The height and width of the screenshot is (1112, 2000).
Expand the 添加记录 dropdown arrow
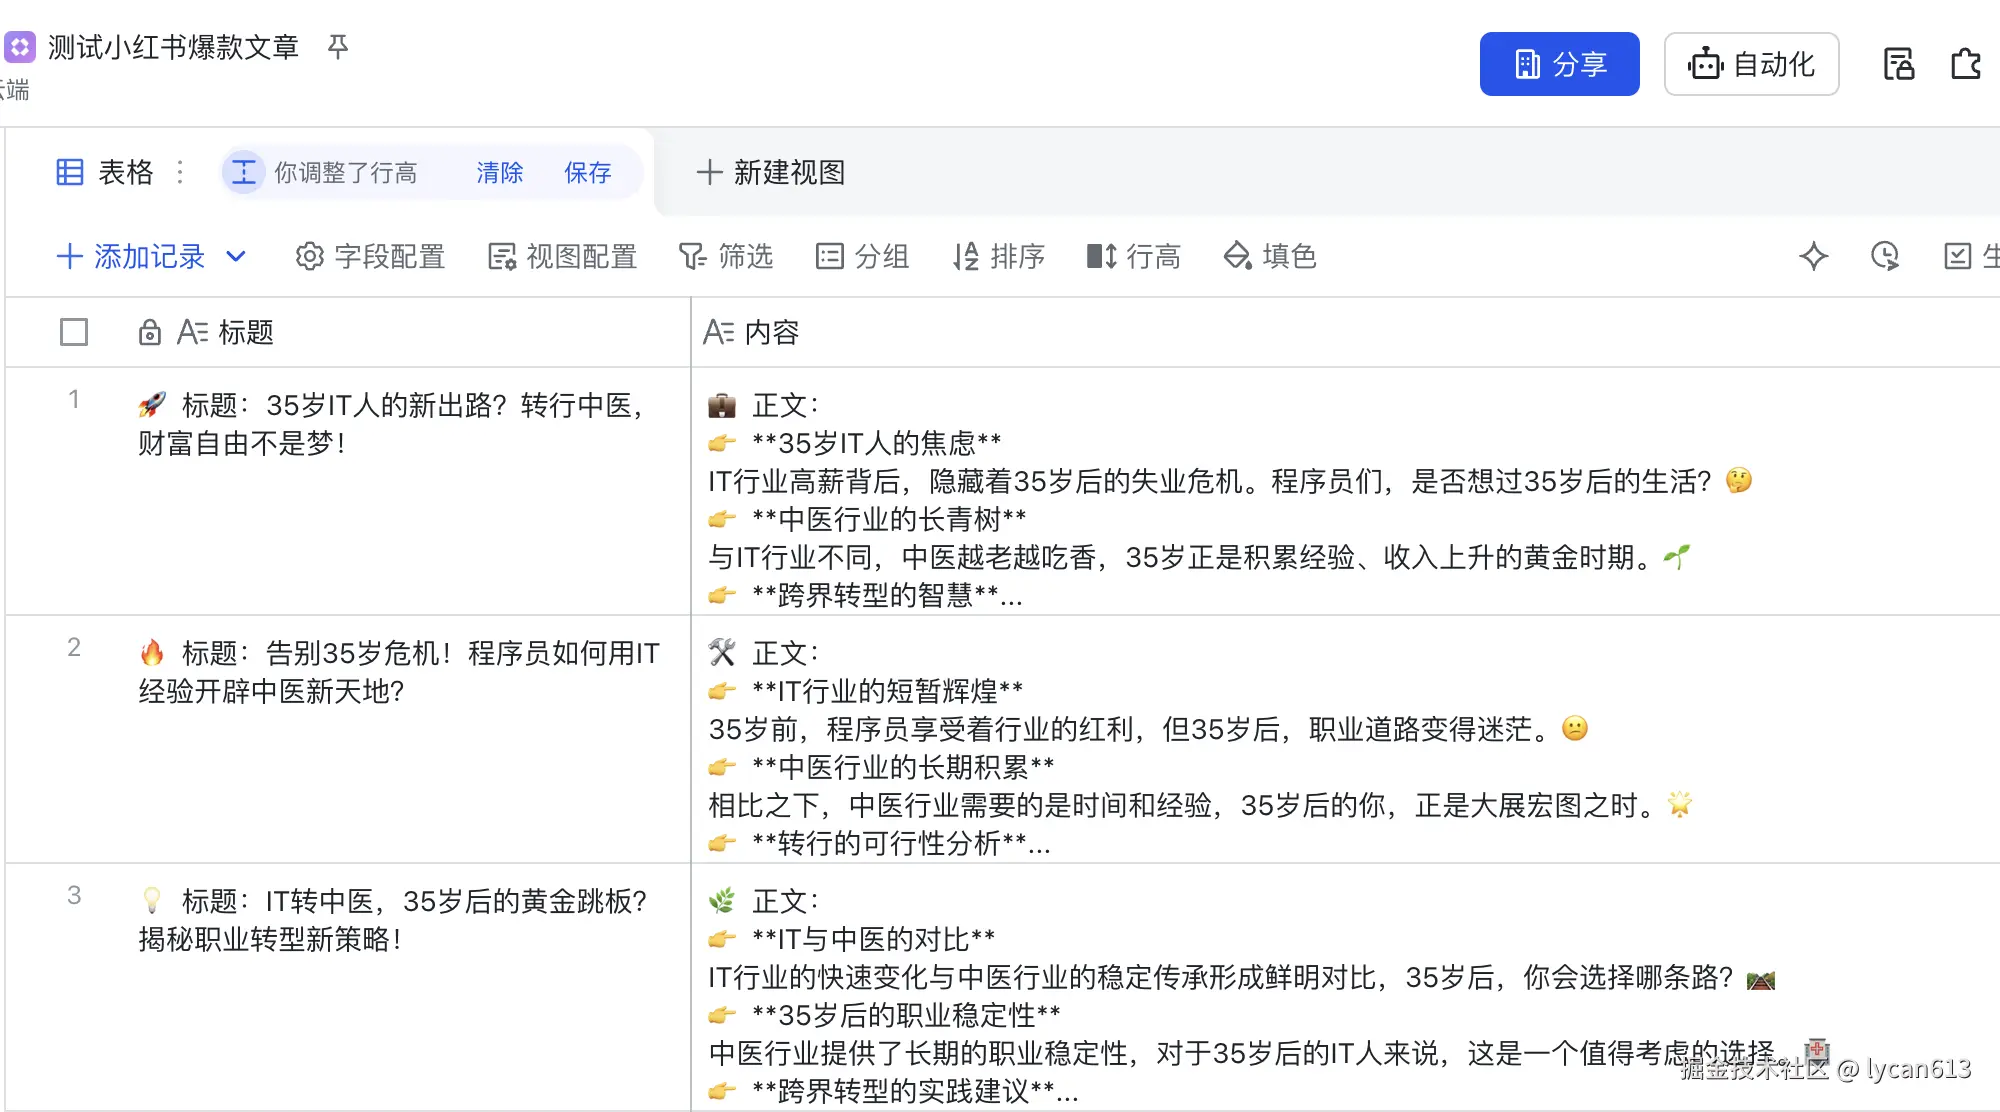pyautogui.click(x=236, y=256)
